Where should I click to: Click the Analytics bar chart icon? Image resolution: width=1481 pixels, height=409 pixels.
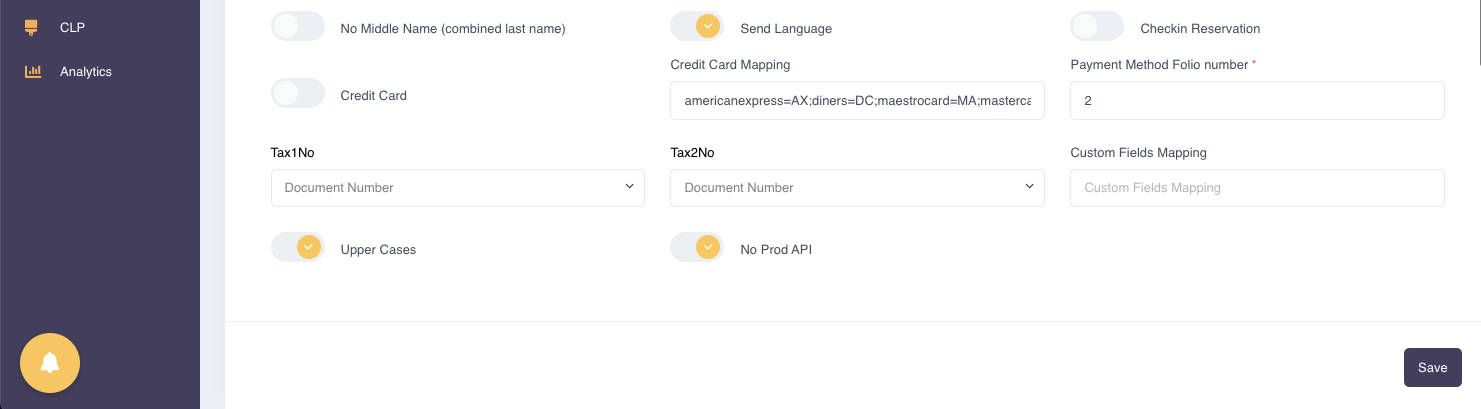32,72
